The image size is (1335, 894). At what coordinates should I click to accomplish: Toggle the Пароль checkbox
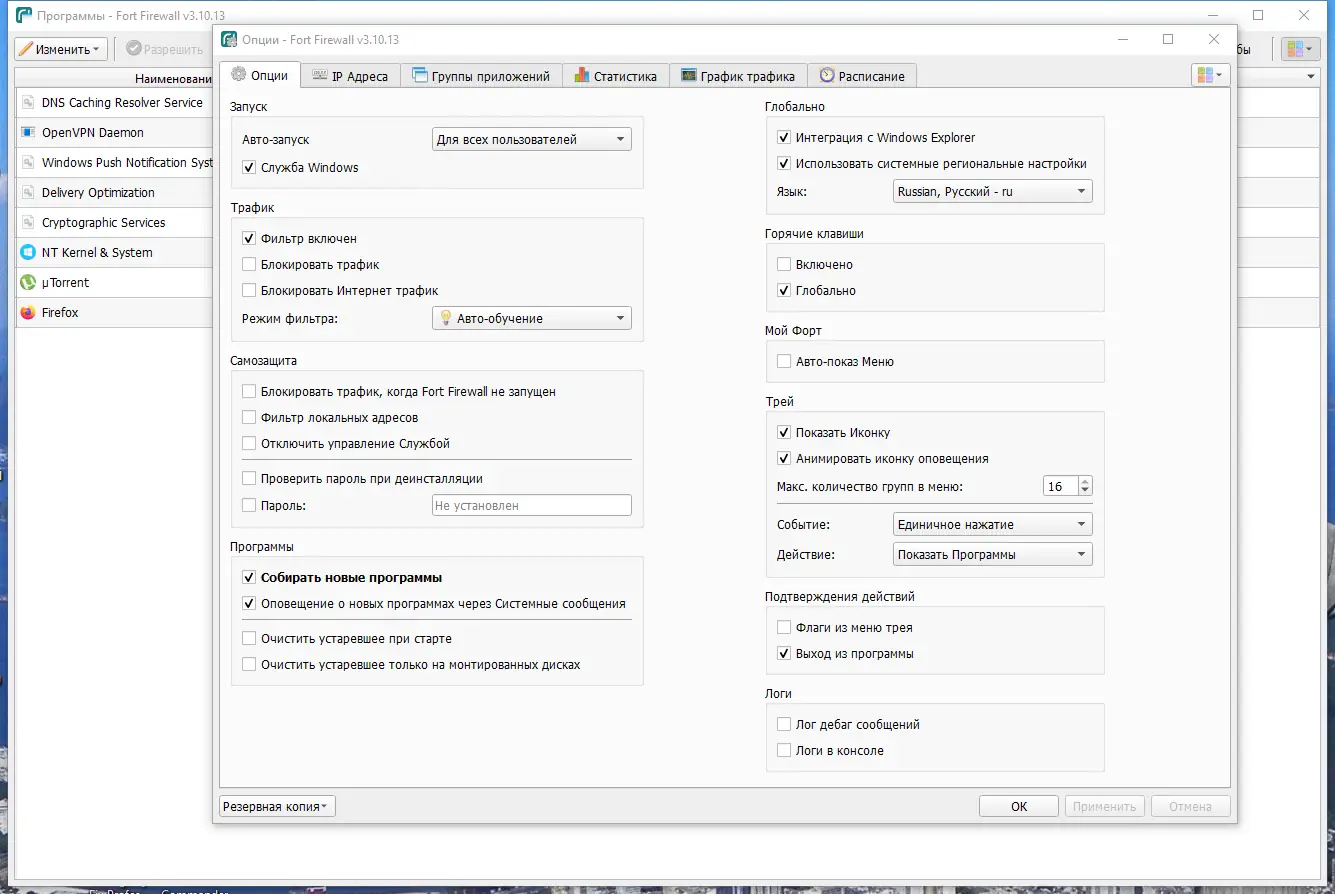pyautogui.click(x=249, y=505)
